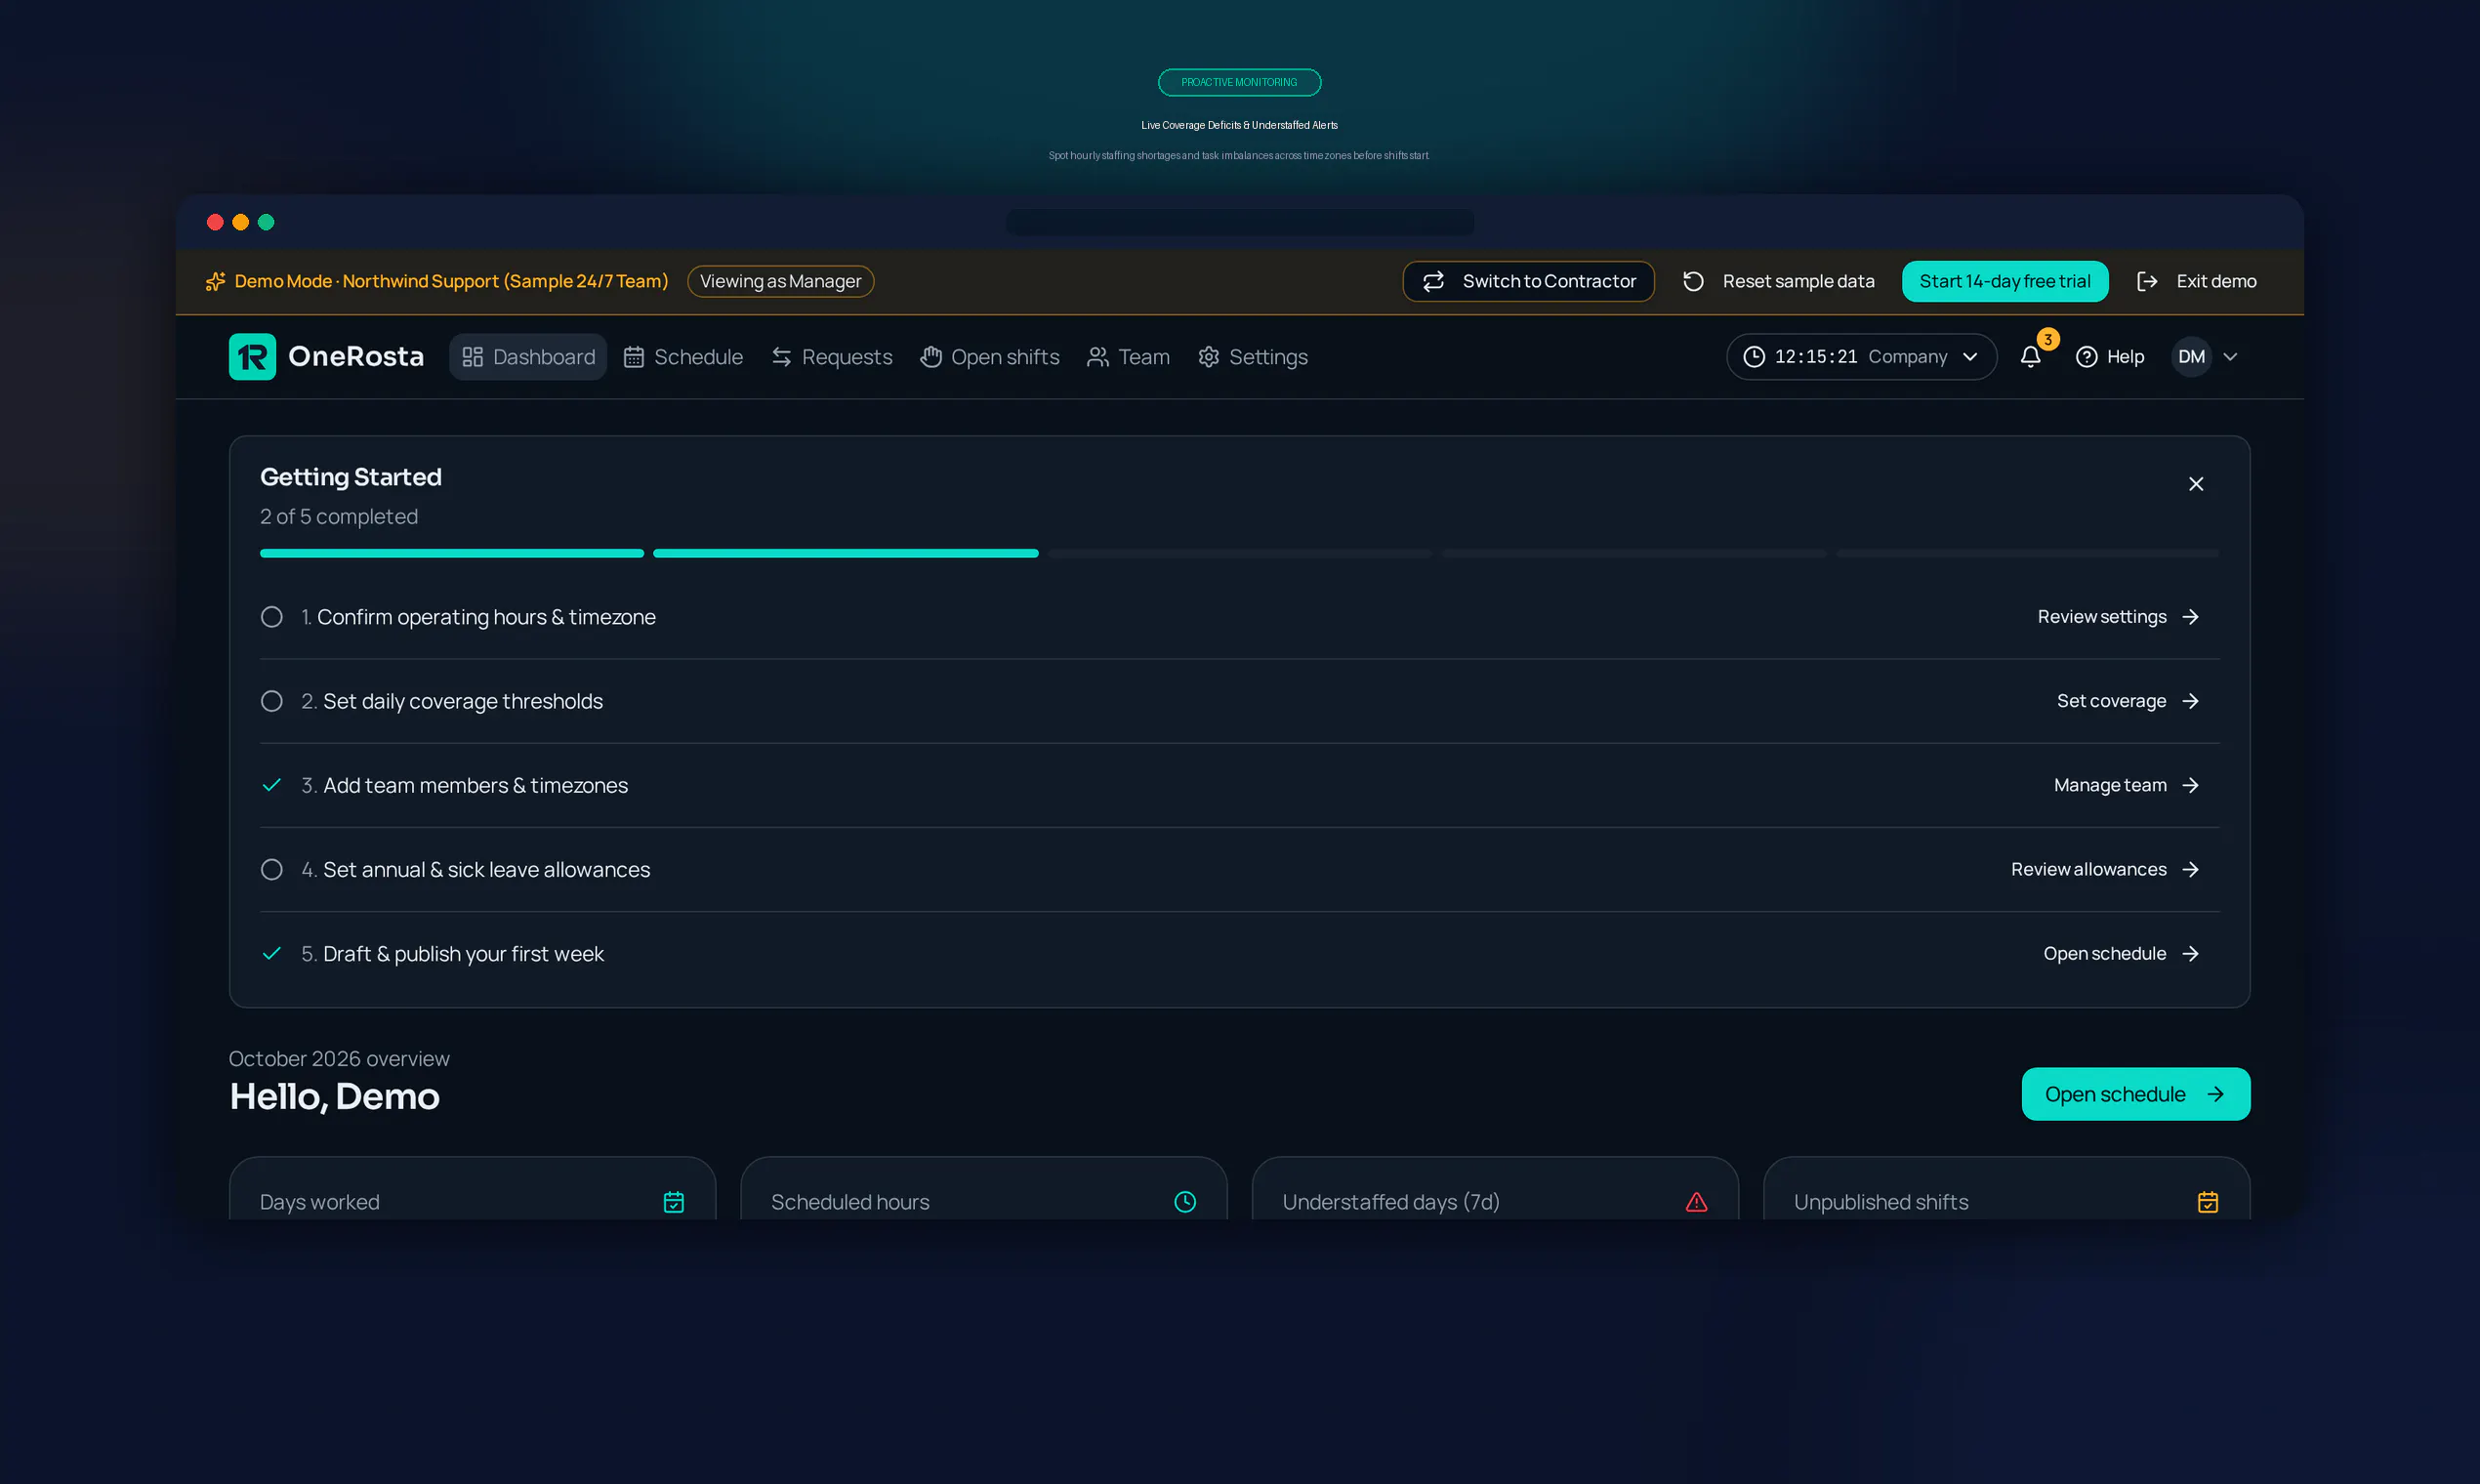This screenshot has width=2480, height=1484.
Task: Open the notifications bell icon
Action: coord(2030,357)
